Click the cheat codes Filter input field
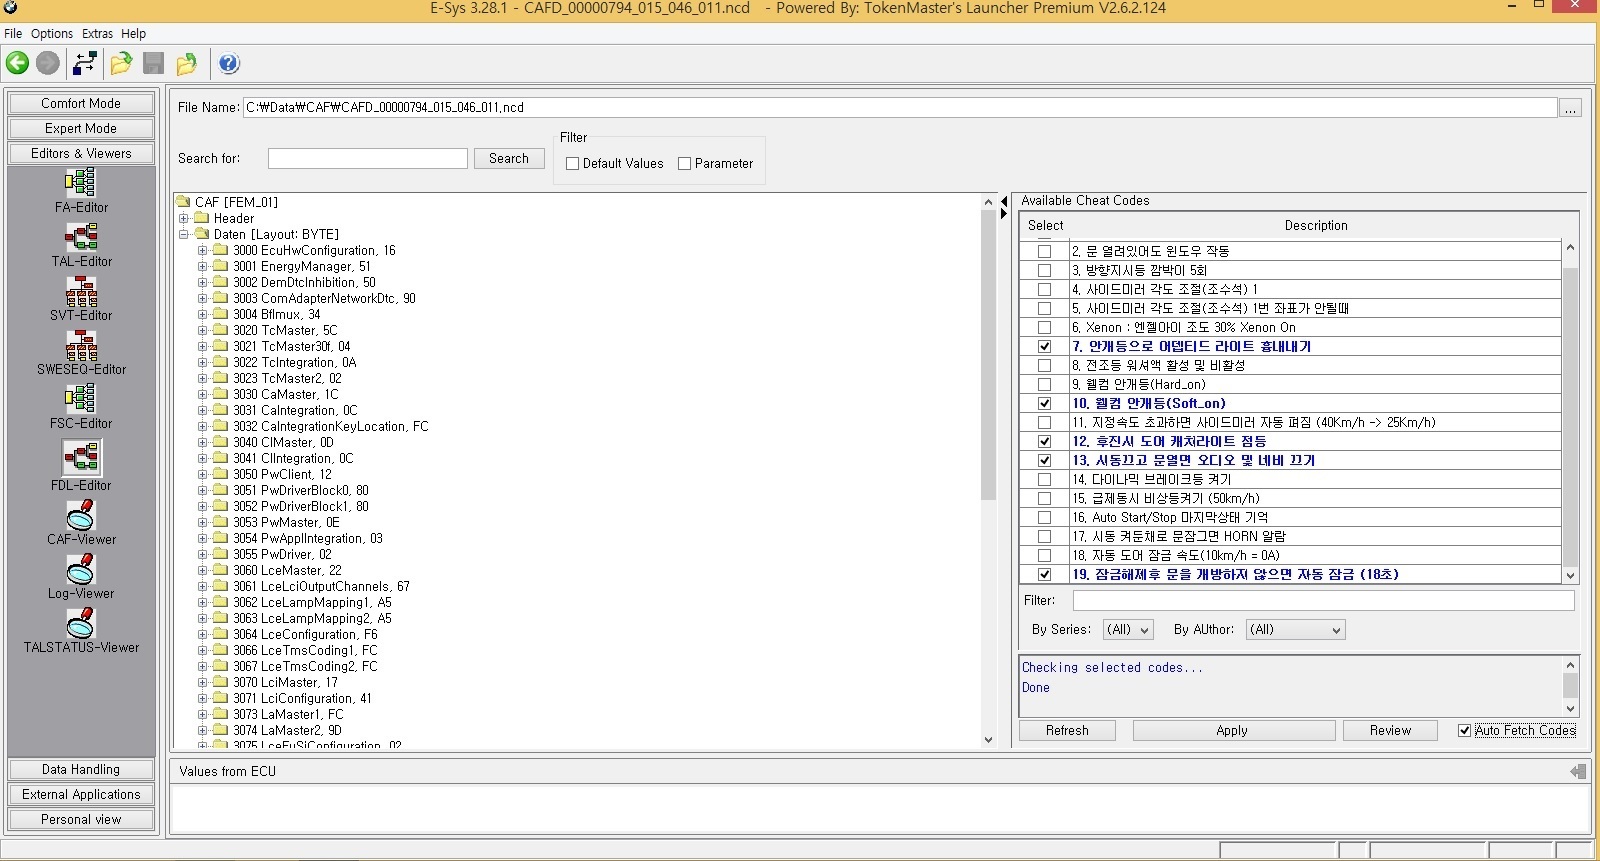The height and width of the screenshot is (861, 1600). tap(1323, 600)
